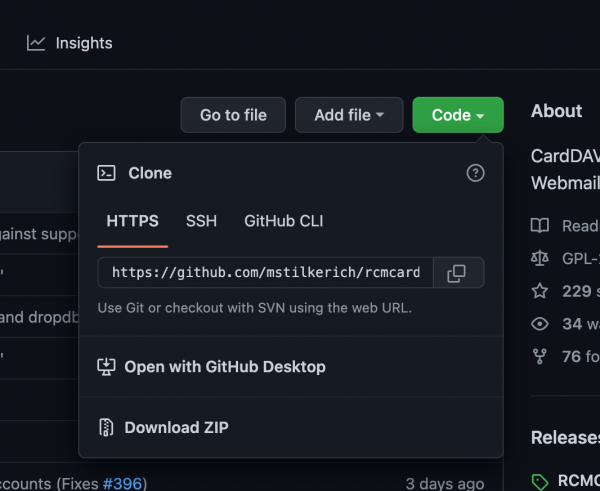Click the green release tag icon
The image size is (600, 491).
point(540,482)
